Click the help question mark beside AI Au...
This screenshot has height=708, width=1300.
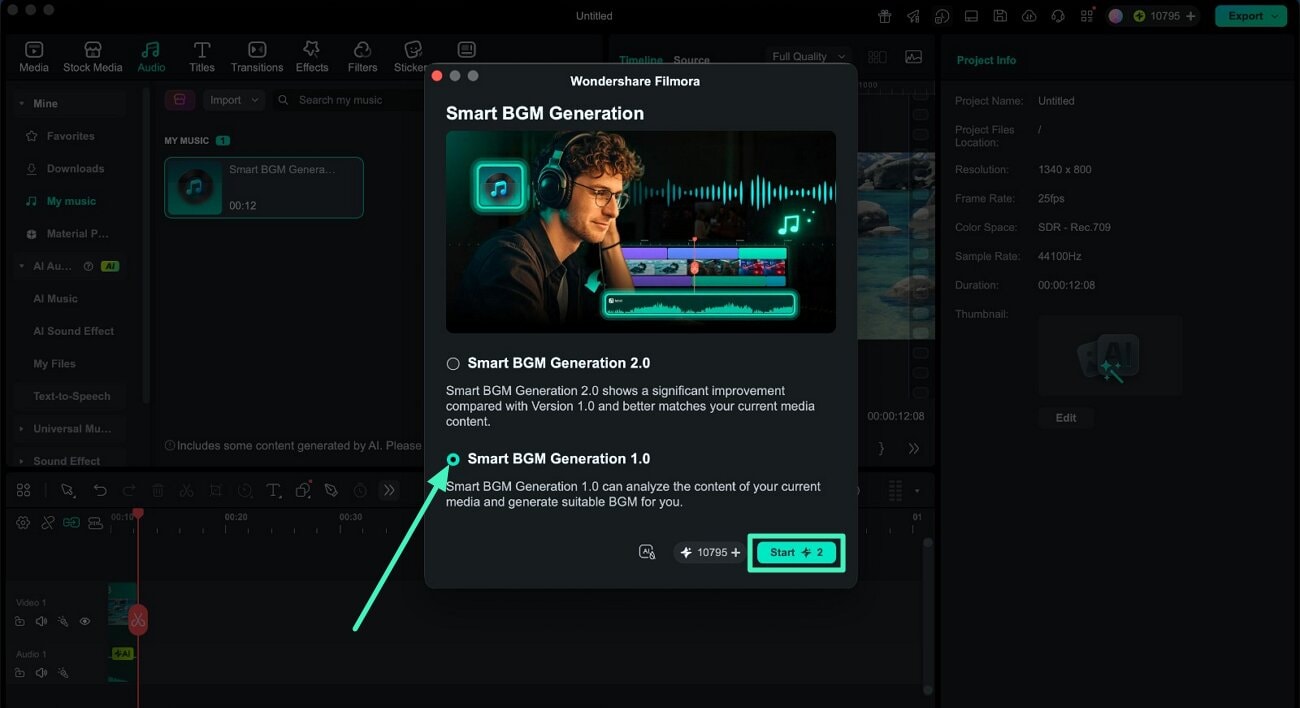[88, 266]
